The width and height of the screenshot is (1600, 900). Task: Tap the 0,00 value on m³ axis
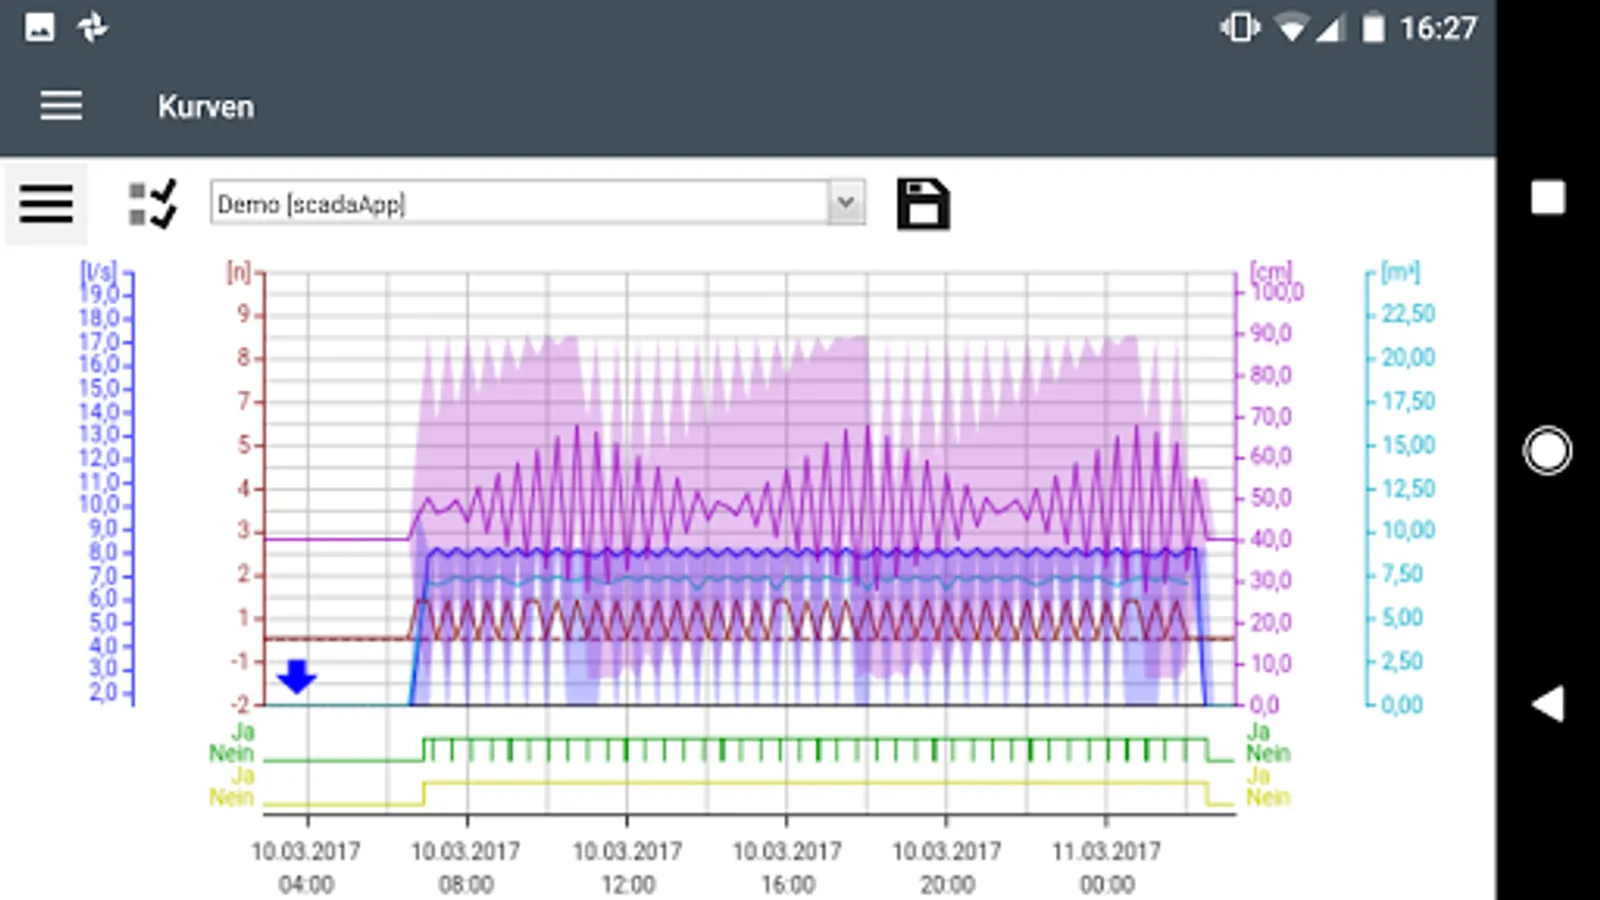coord(1401,704)
